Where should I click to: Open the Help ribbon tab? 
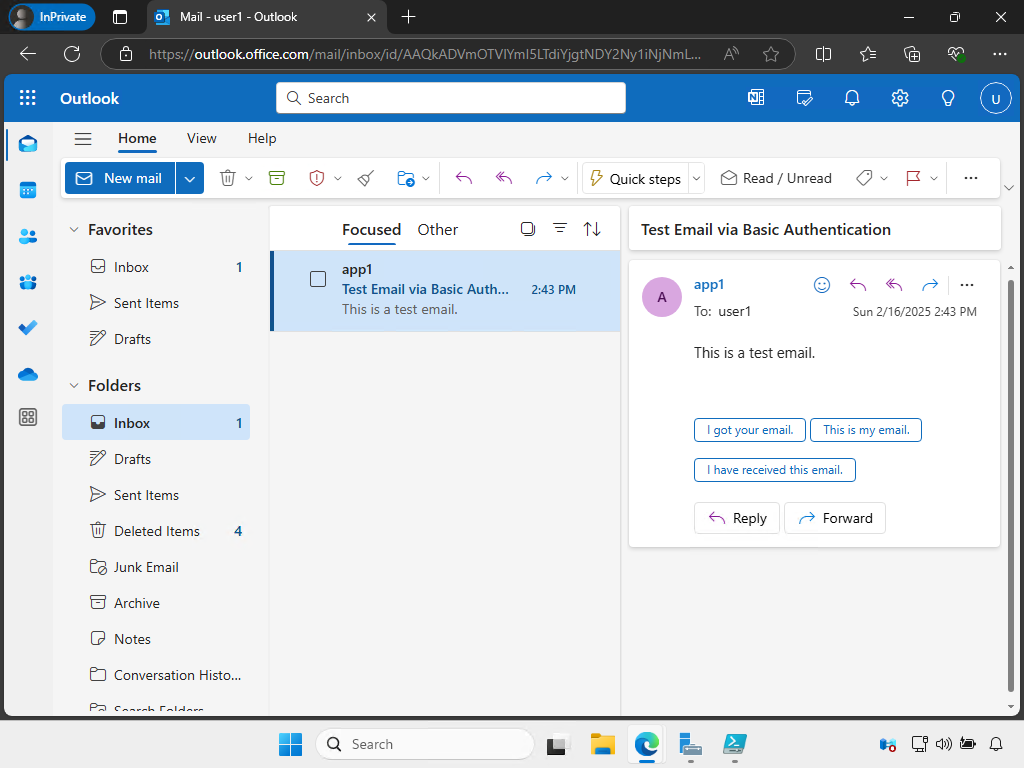(x=262, y=138)
